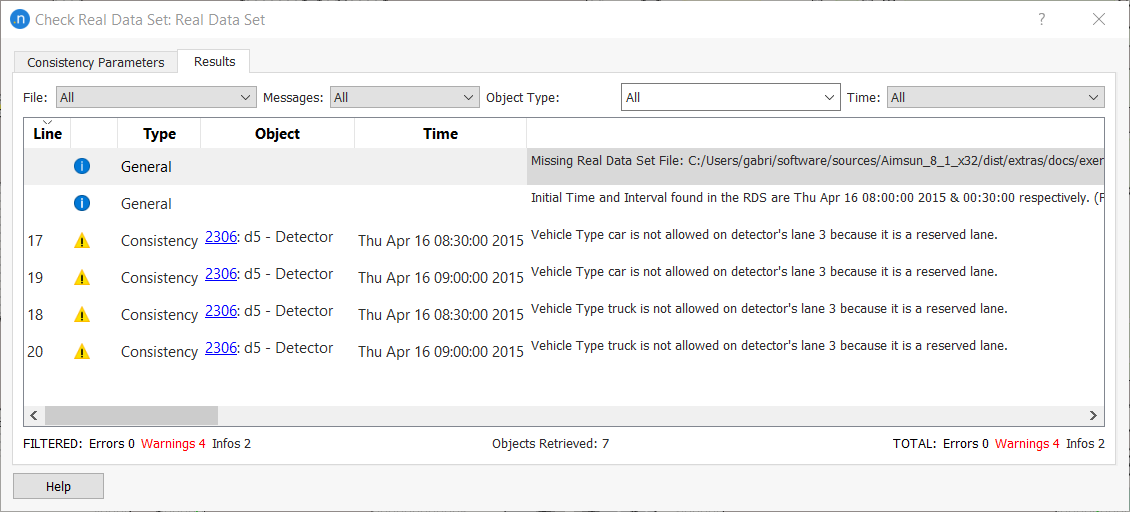Screen dimensions: 1130x512
Task: Click the Help button
Action: click(58, 486)
